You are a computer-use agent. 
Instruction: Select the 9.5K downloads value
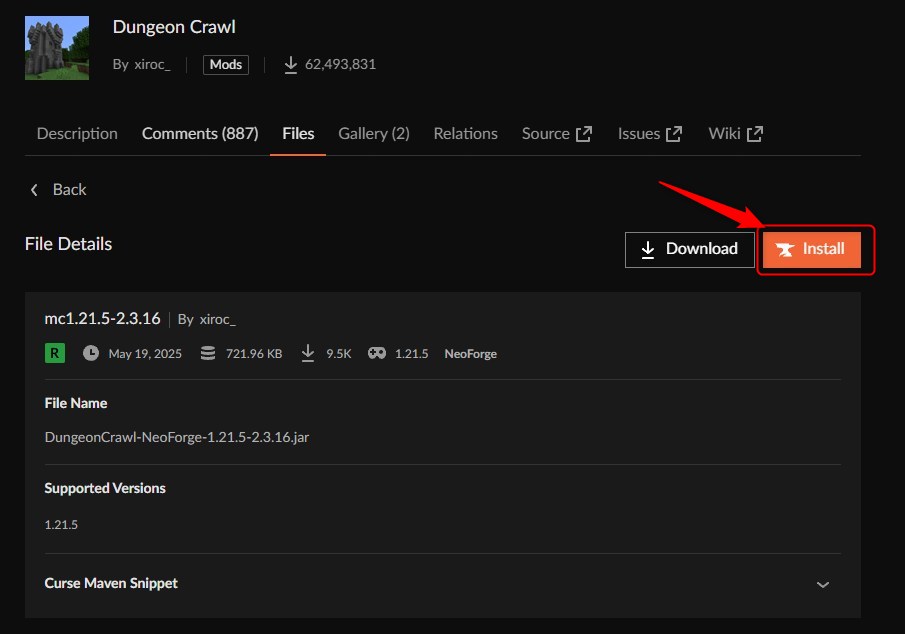(339, 353)
